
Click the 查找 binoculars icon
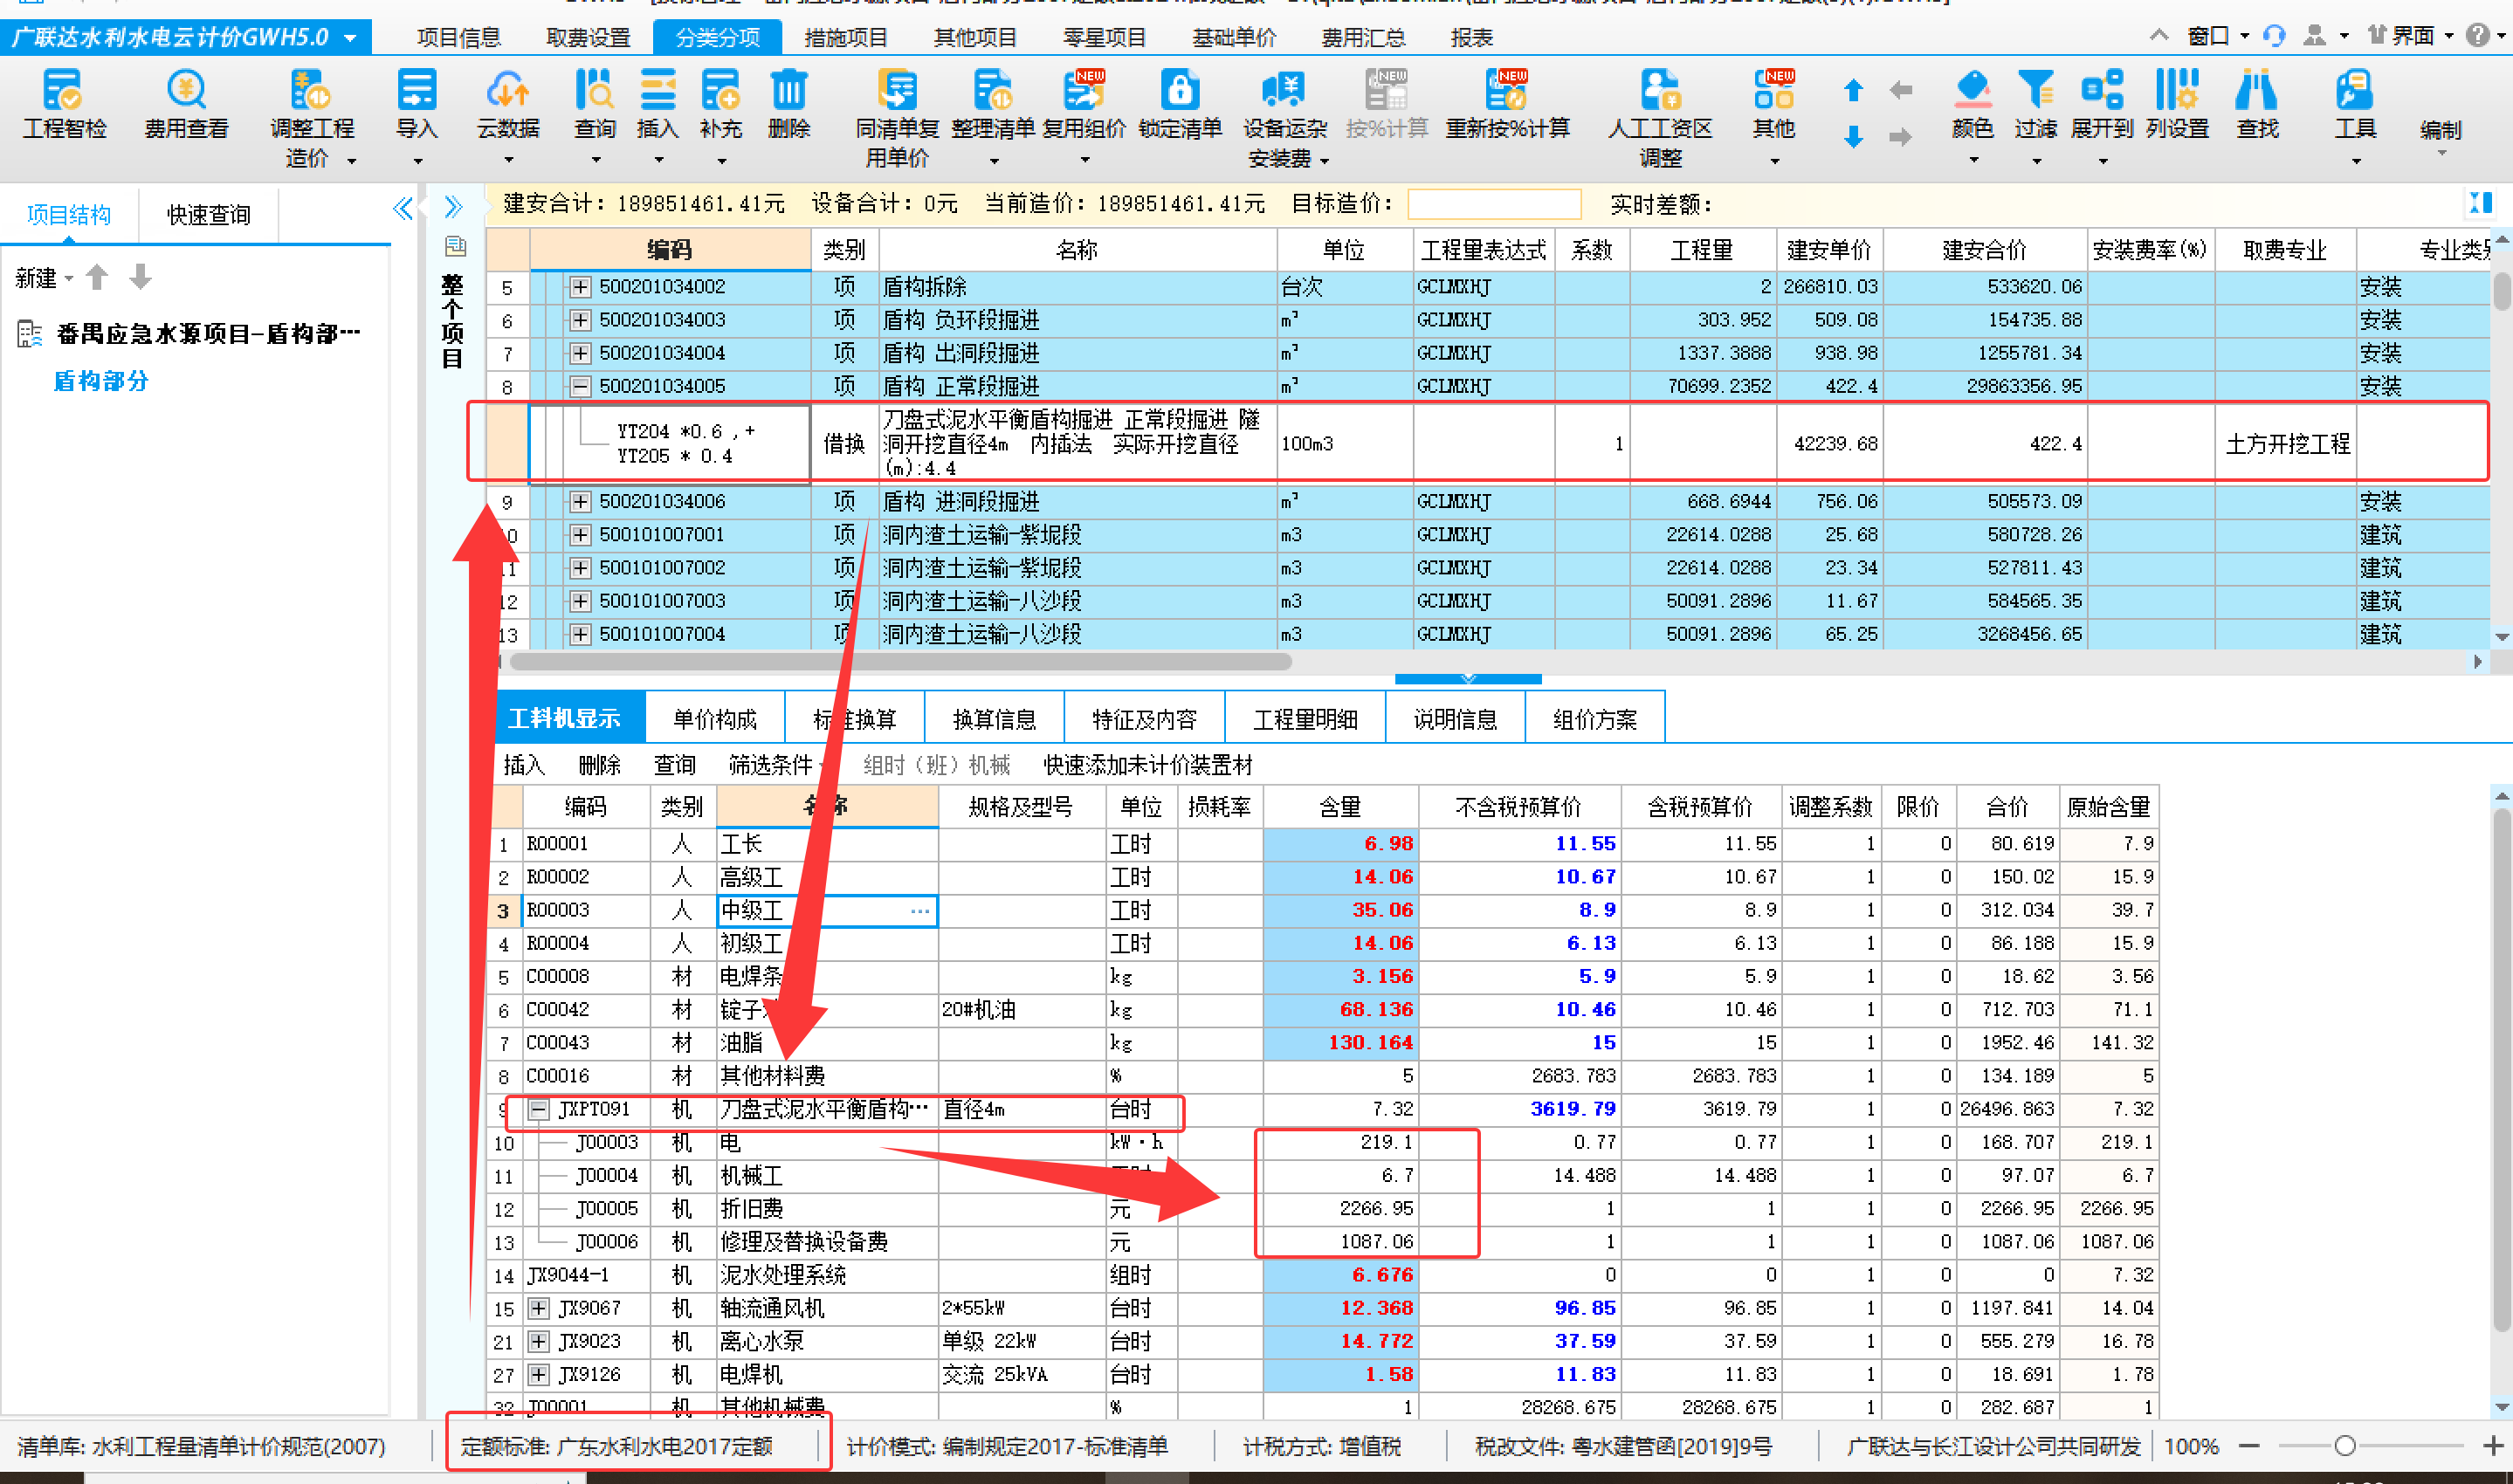2257,90
